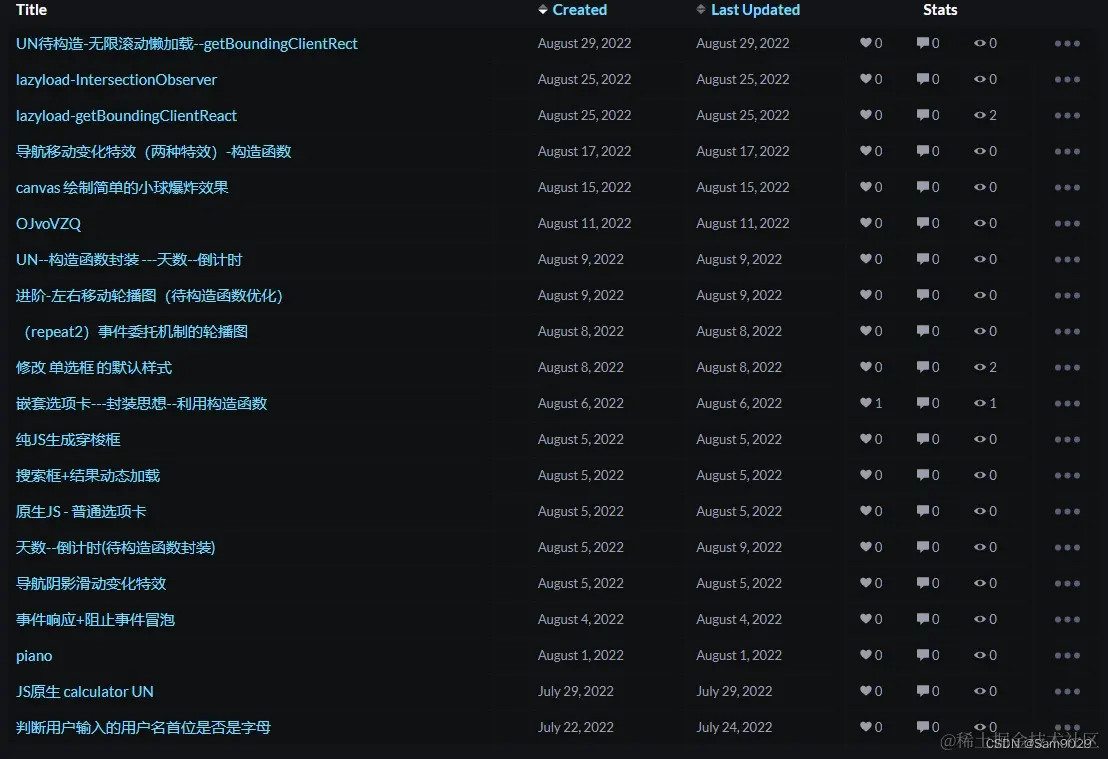Open pen 嵌套选项卡---封装思想--利用构造函数

[x=141, y=404]
